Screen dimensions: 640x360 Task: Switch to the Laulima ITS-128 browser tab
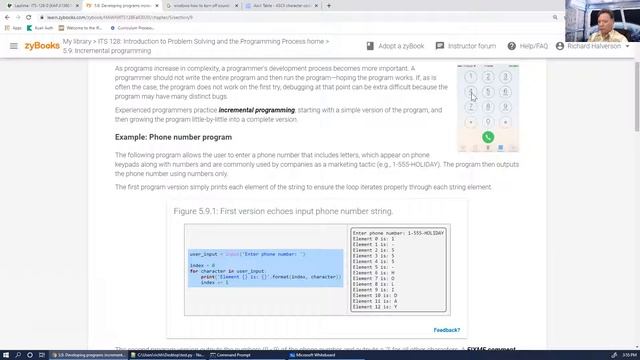pyautogui.click(x=41, y=6)
